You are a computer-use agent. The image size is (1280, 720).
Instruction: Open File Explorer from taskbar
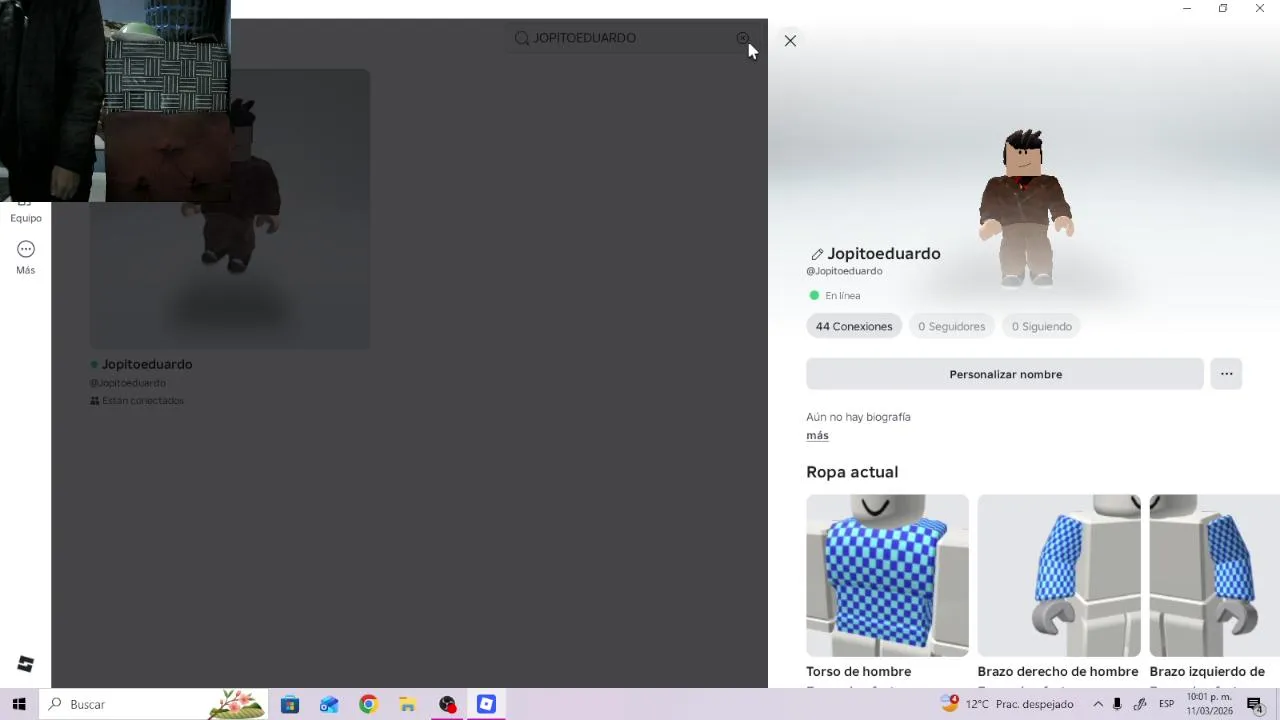(407, 704)
